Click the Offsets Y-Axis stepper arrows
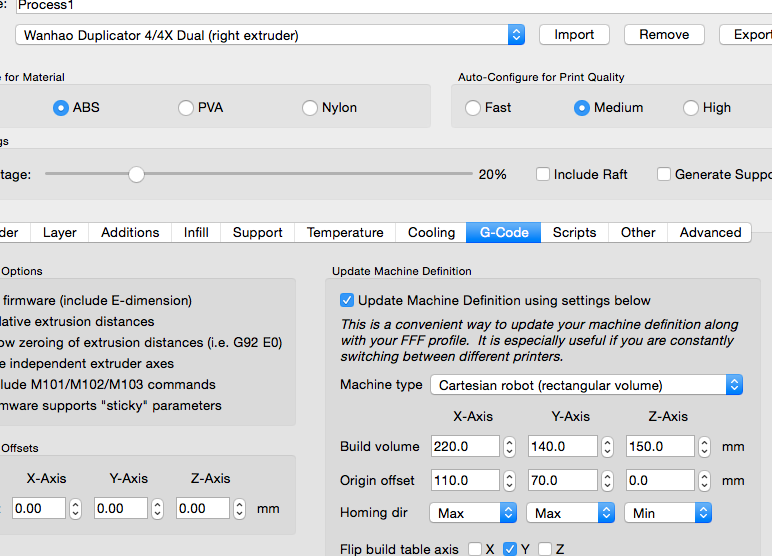 click(x=157, y=509)
